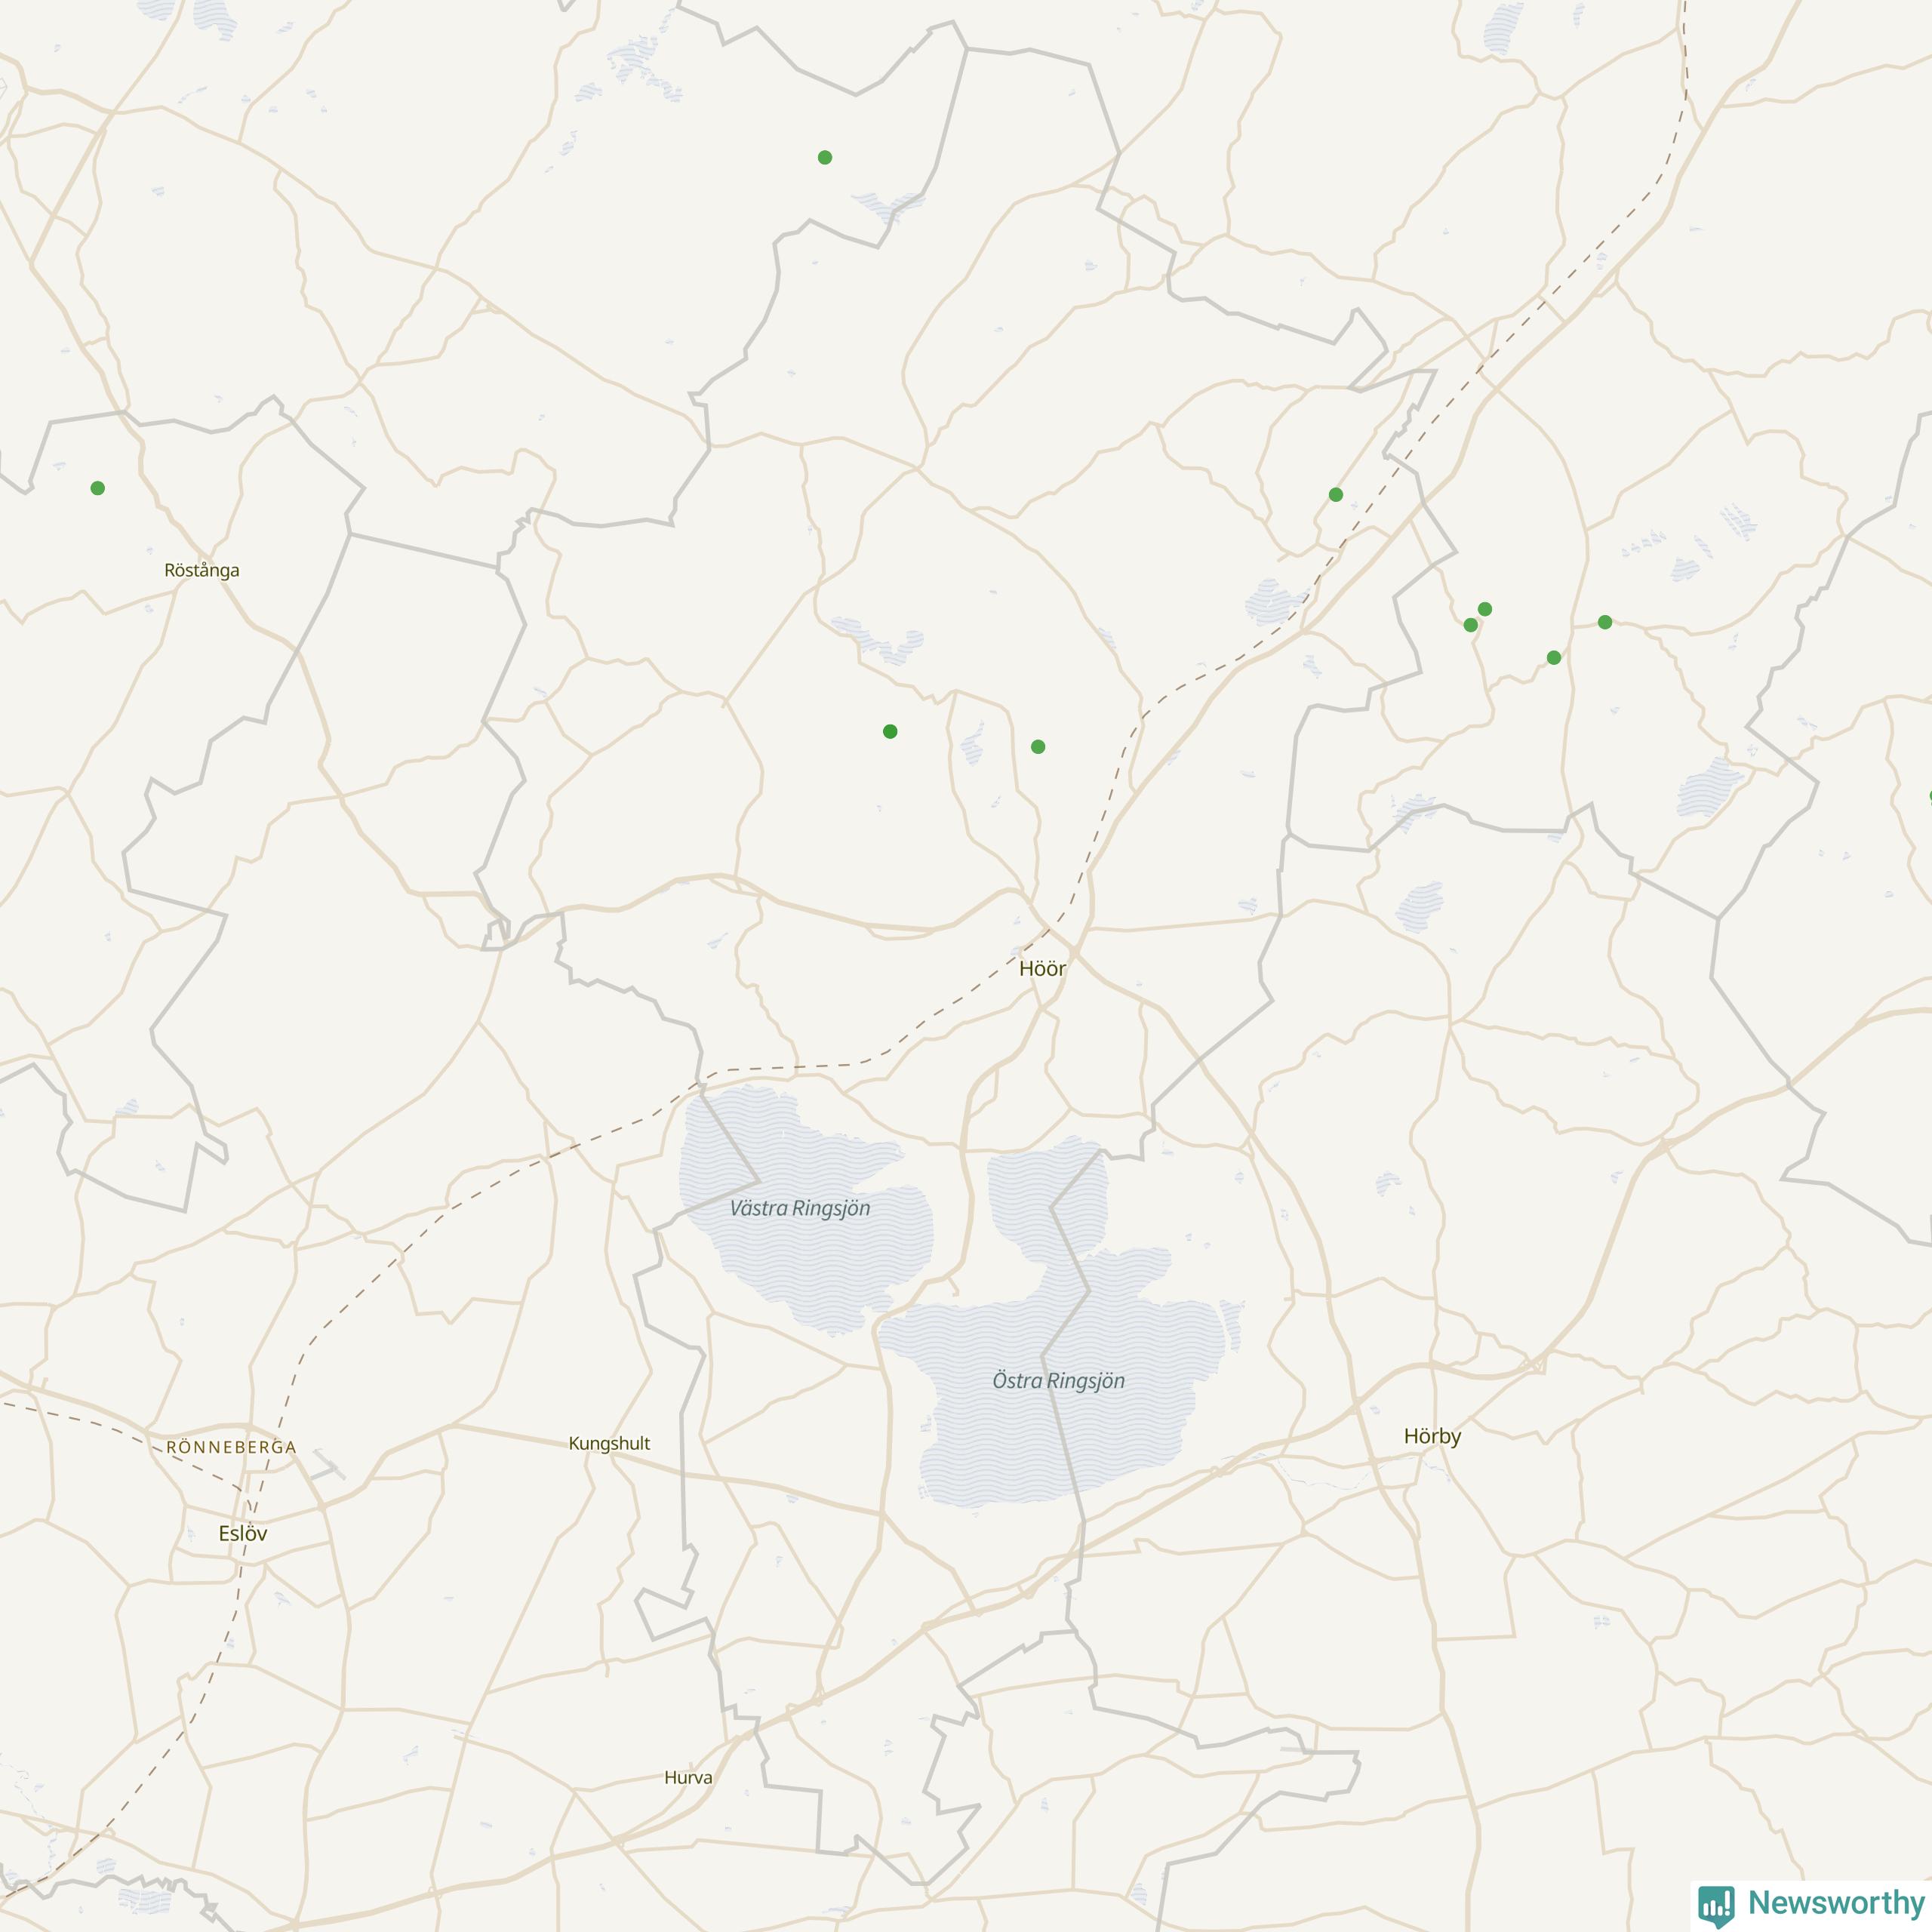This screenshot has height=1932, width=1932.
Task: Click the Västra Ringsjön lake label
Action: pyautogui.click(x=800, y=1208)
